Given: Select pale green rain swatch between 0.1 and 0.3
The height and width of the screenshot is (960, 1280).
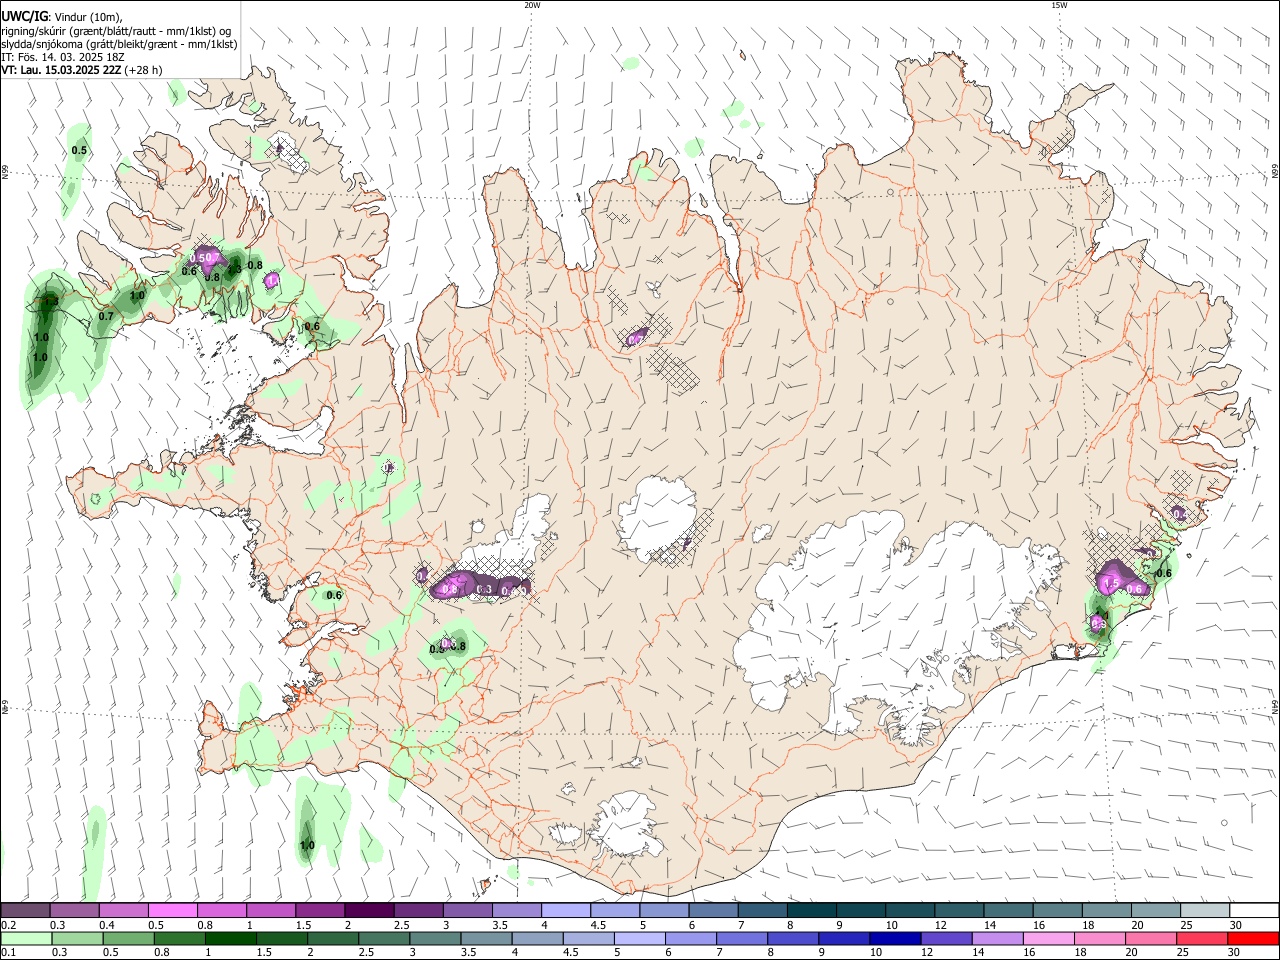Looking at the screenshot, I should pyautogui.click(x=25, y=938).
